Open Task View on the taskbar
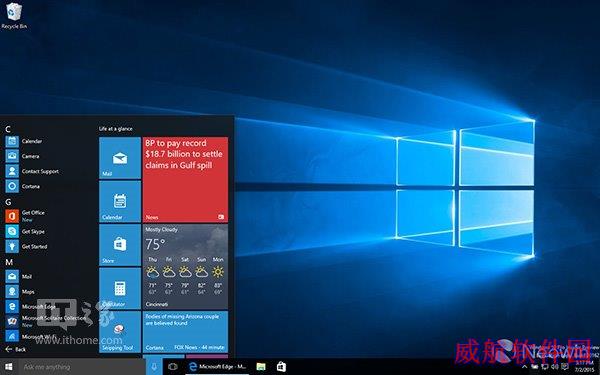The height and width of the screenshot is (375, 600). coord(173,367)
